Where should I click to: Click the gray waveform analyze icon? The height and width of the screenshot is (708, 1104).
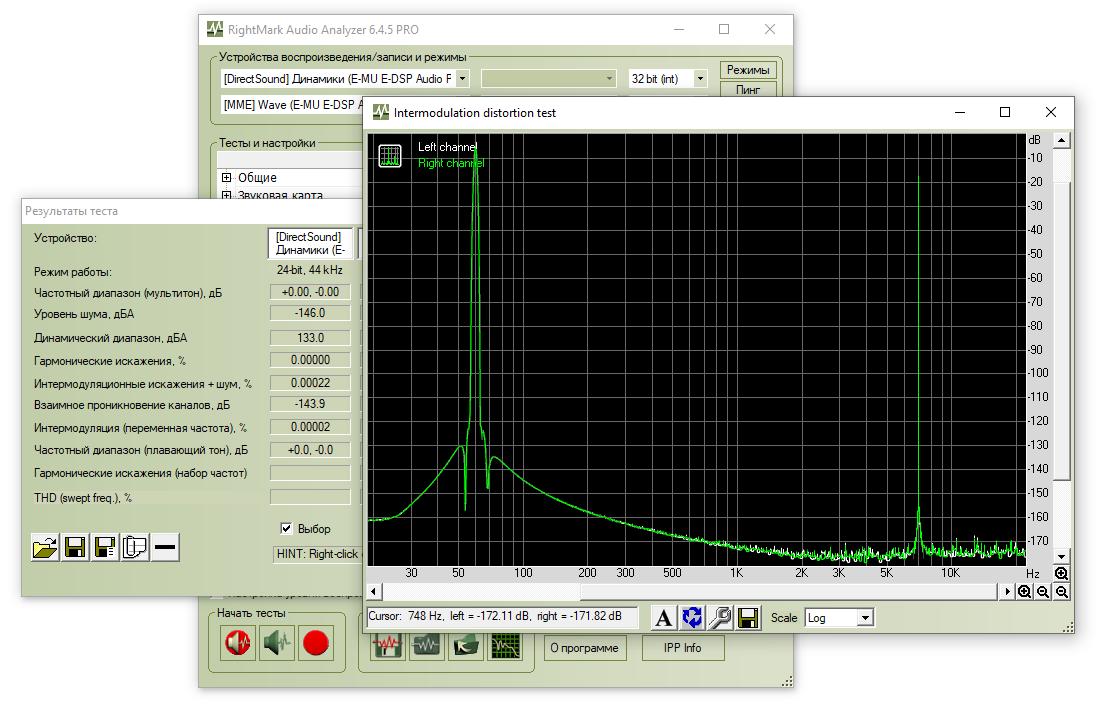click(427, 645)
